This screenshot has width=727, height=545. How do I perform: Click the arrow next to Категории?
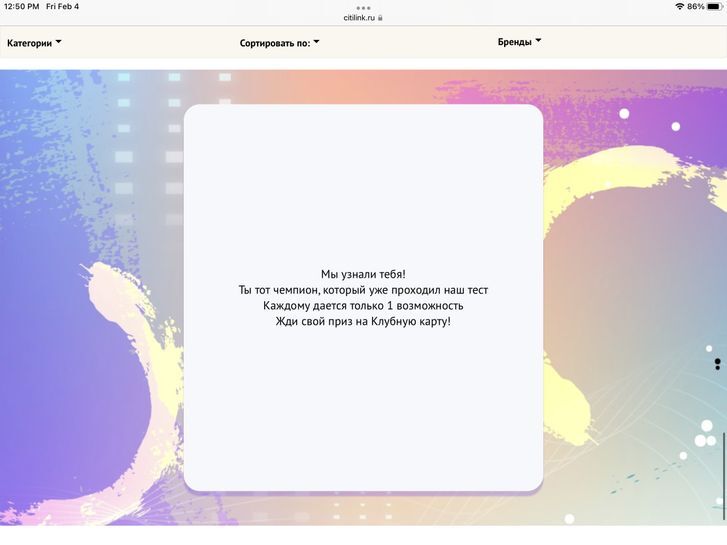(x=58, y=42)
